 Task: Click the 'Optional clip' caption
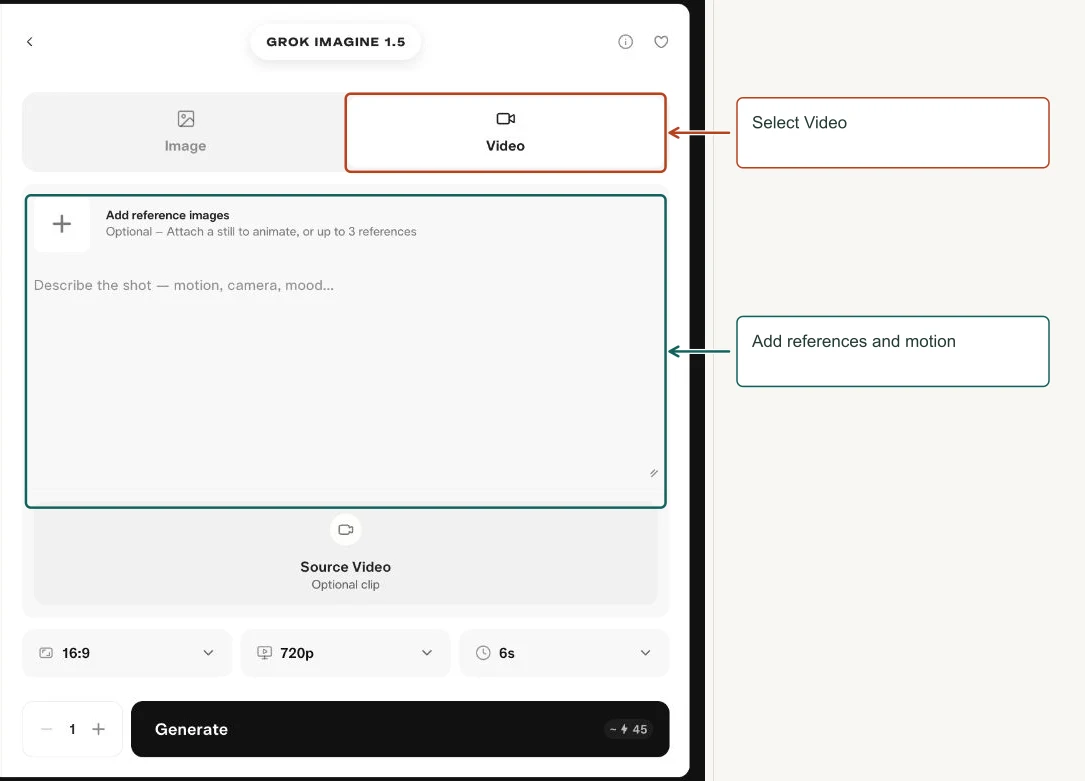tap(345, 585)
